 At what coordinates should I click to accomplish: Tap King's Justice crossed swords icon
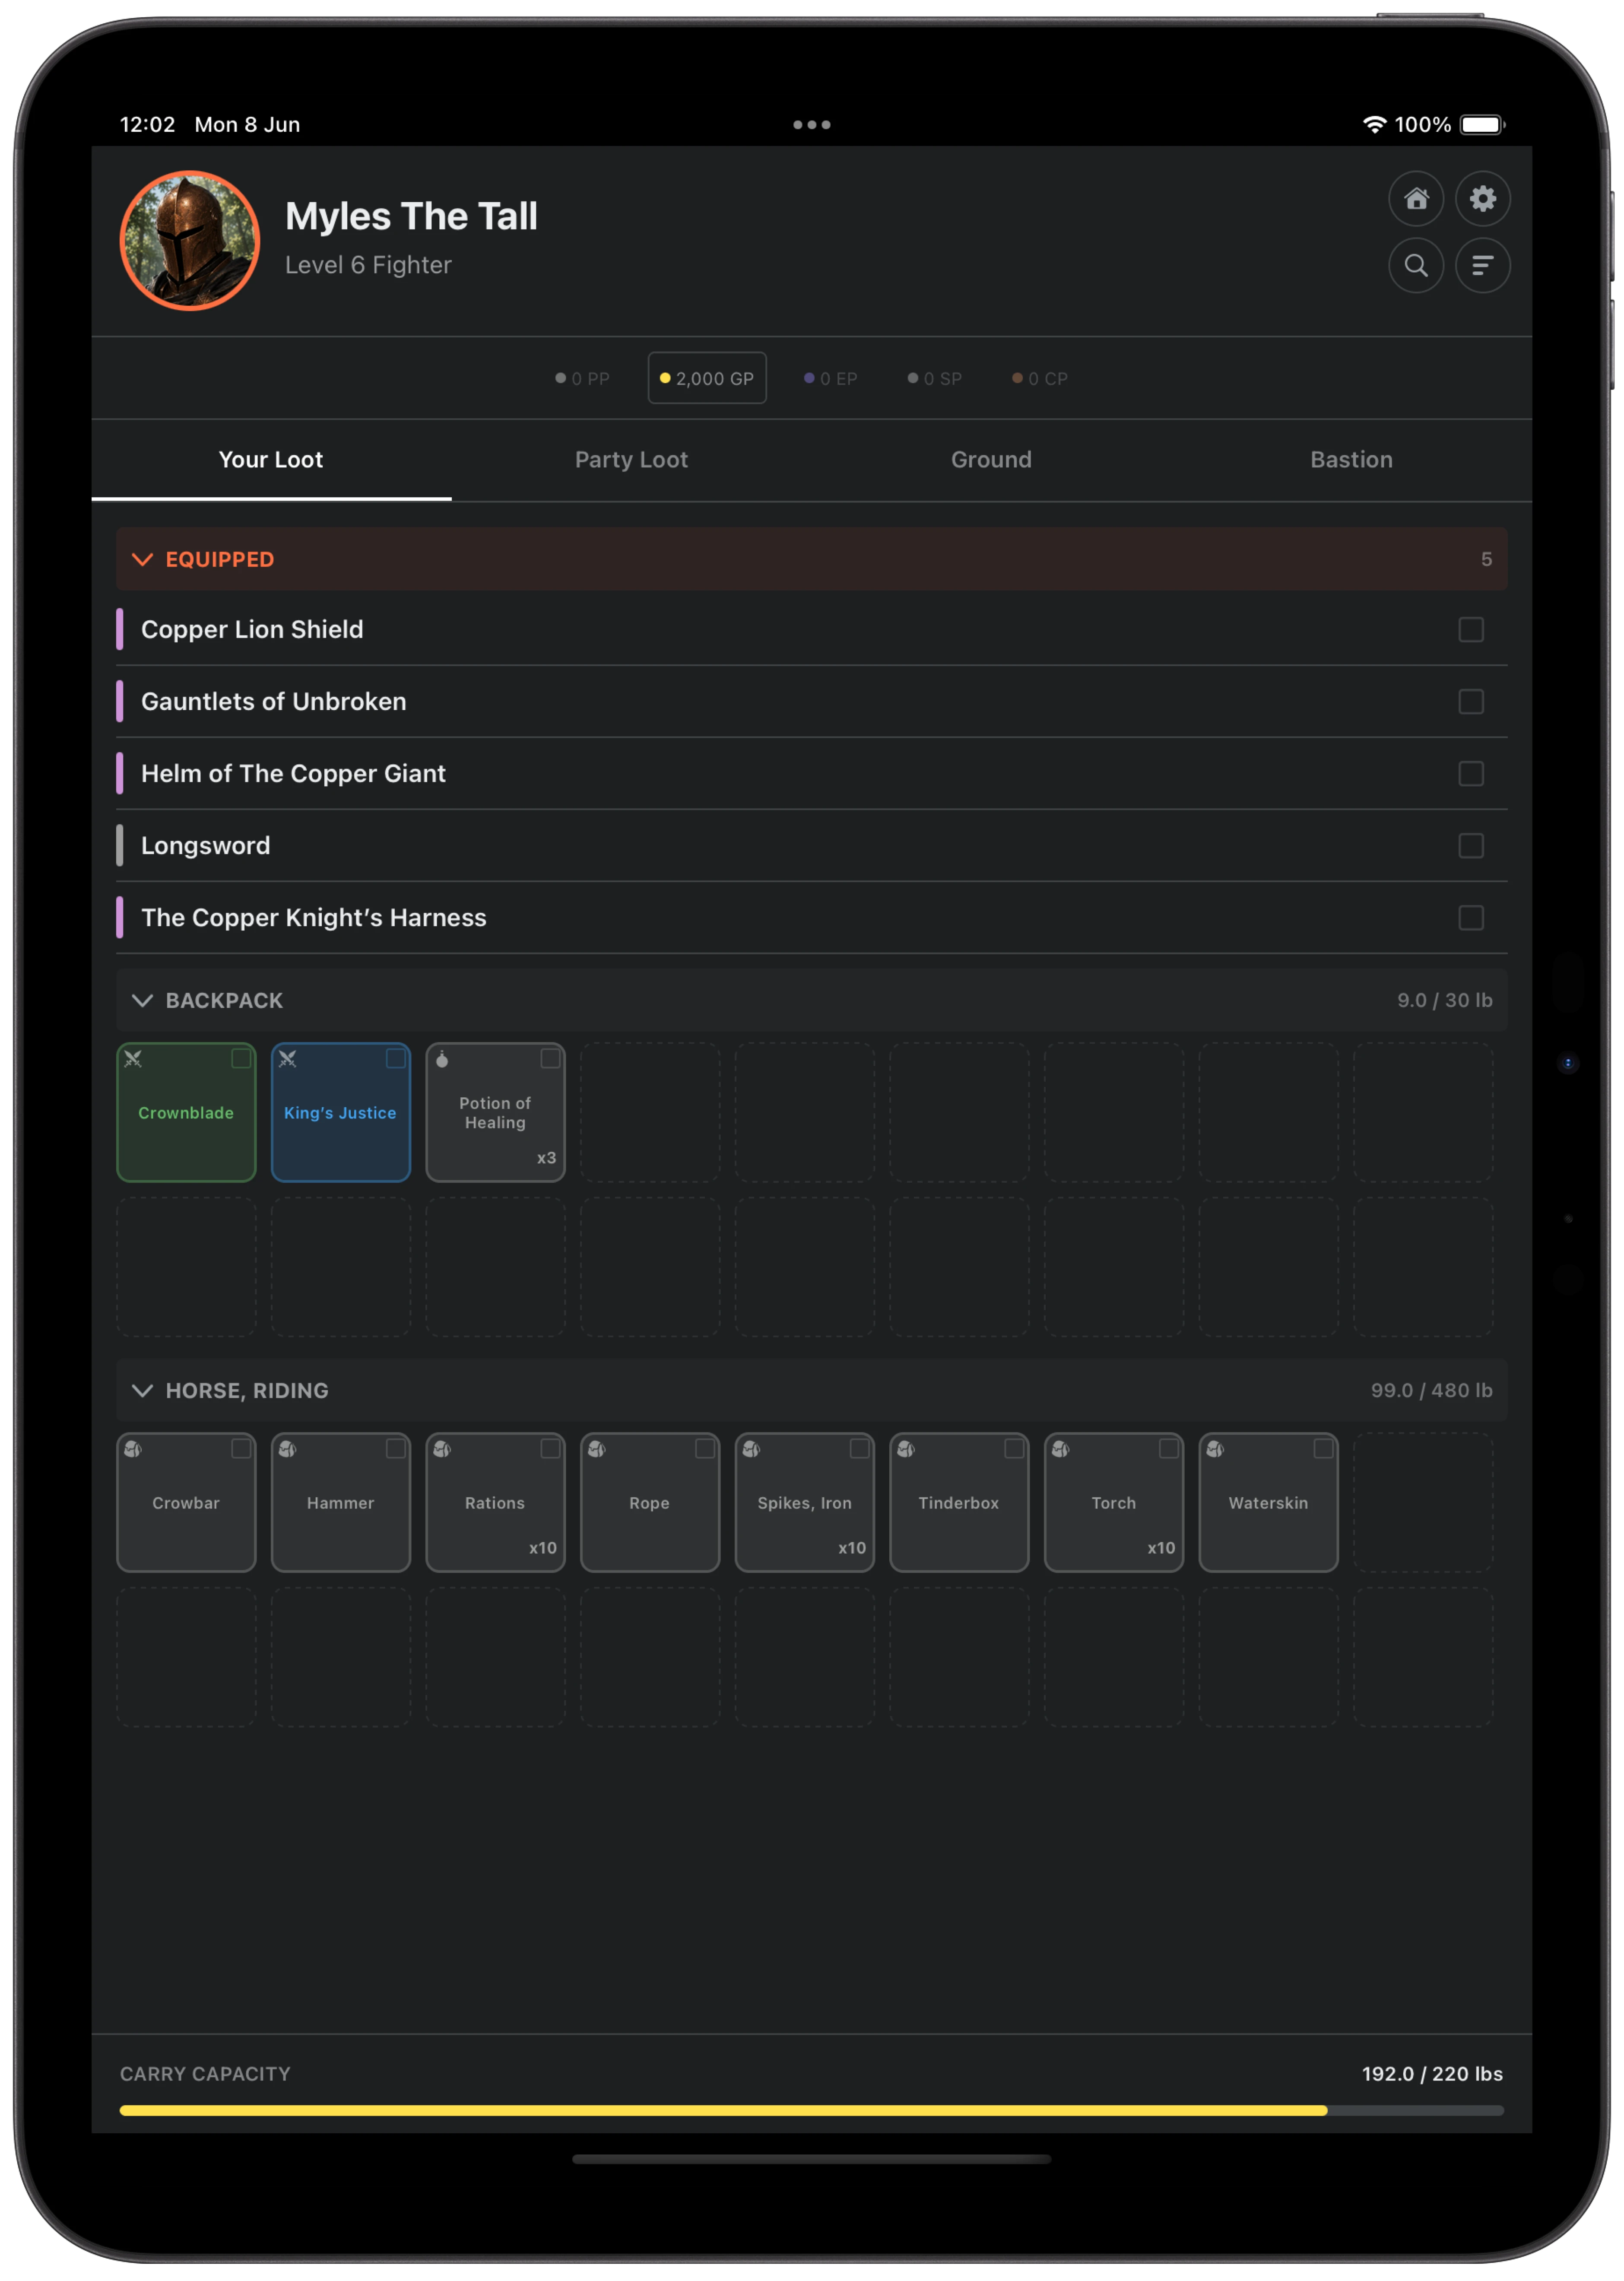[288, 1059]
